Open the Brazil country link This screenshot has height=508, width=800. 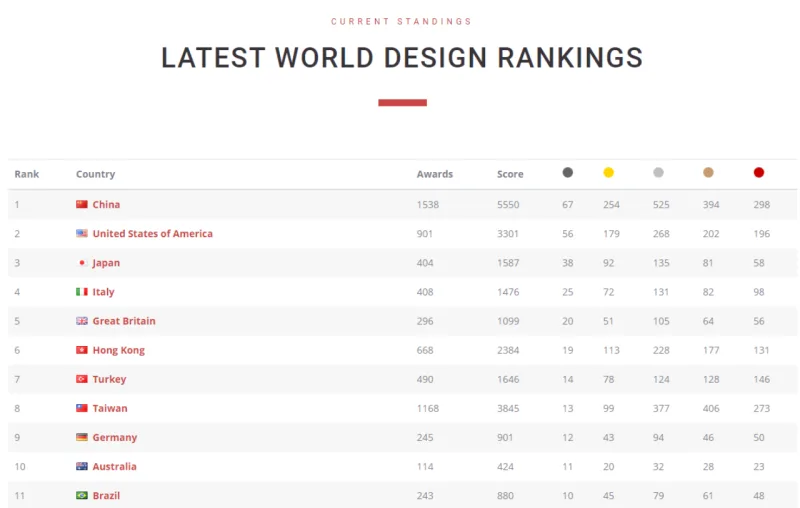(106, 495)
